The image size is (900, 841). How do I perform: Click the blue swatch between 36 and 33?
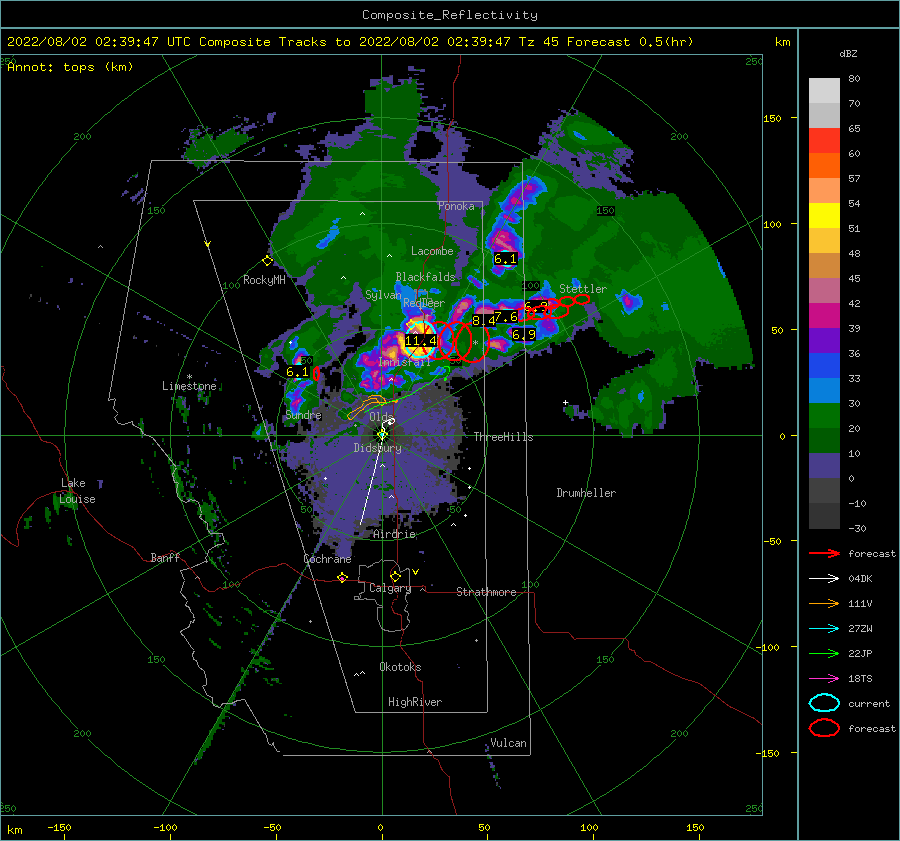coord(824,365)
